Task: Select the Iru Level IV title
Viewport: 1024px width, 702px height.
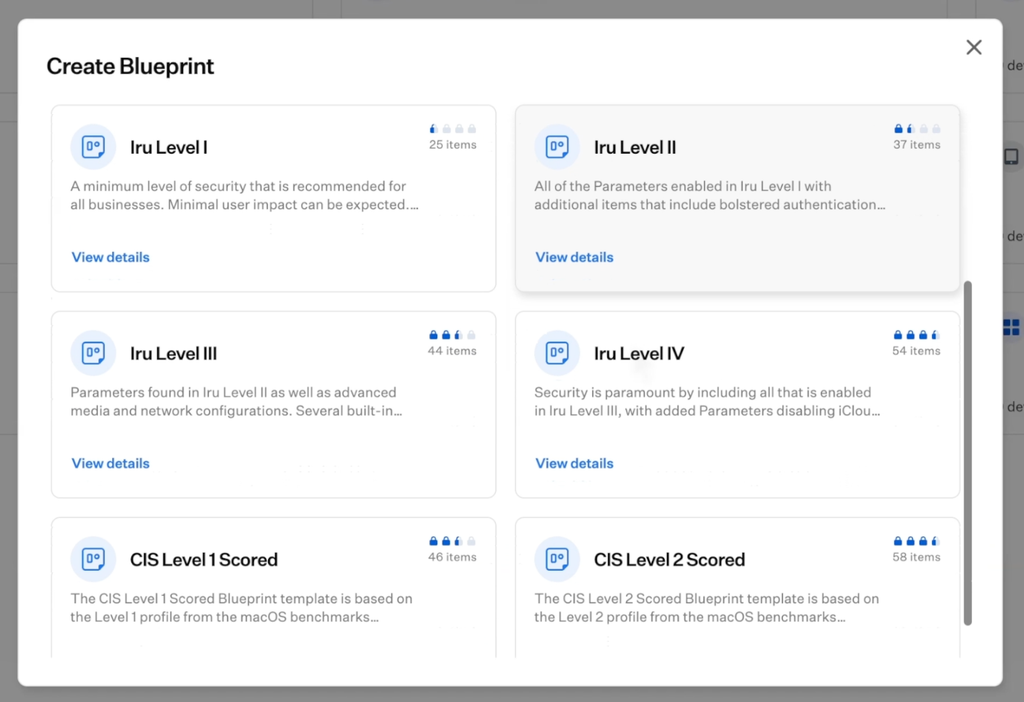Action: 639,354
